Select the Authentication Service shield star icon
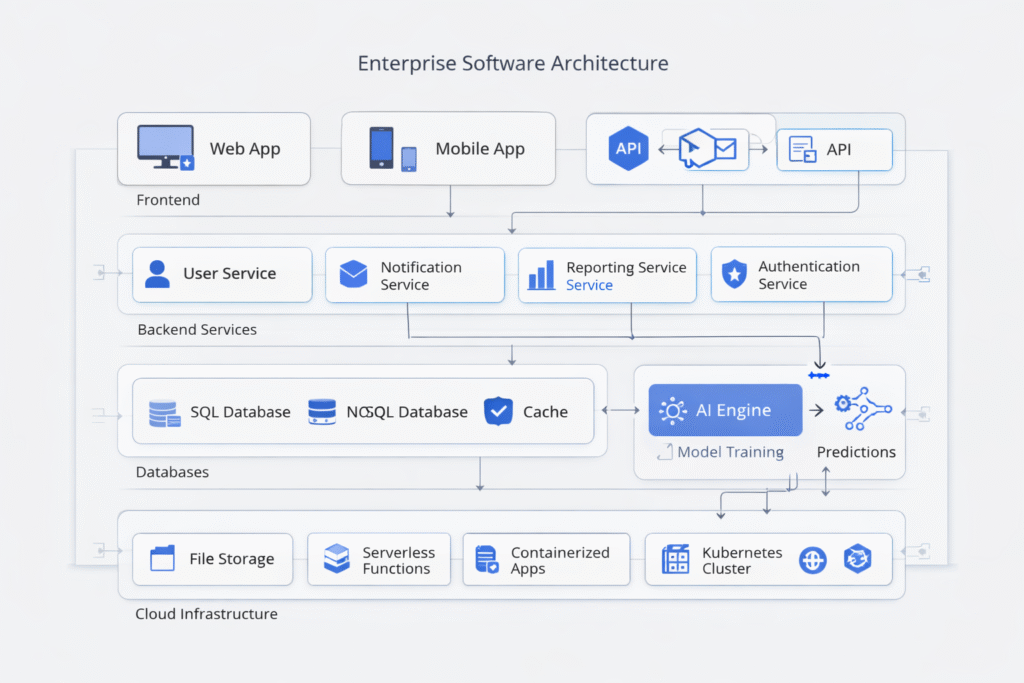Viewport: 1024px width, 683px height. click(x=735, y=274)
